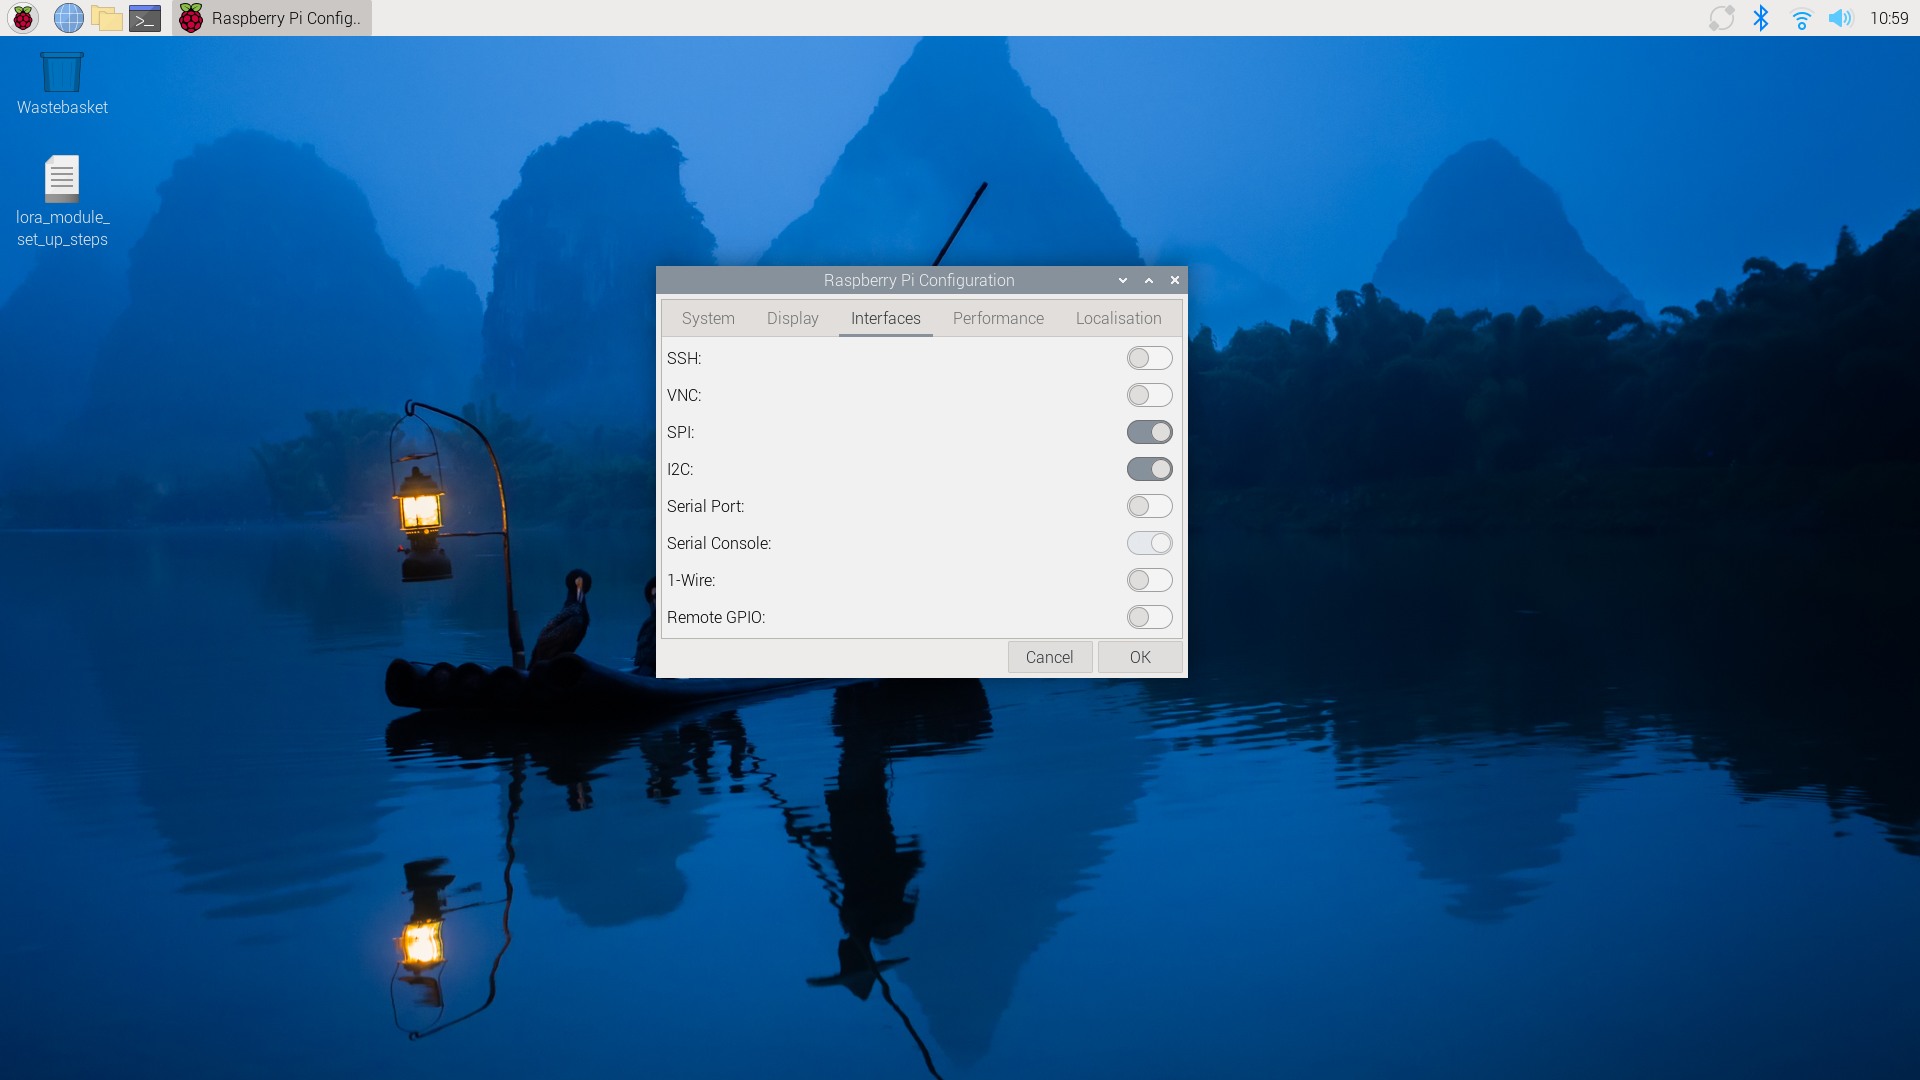Screen dimensions: 1920x1080
Task: Minimize the Raspberry Pi Configuration dialog
Action: [x=1123, y=281]
